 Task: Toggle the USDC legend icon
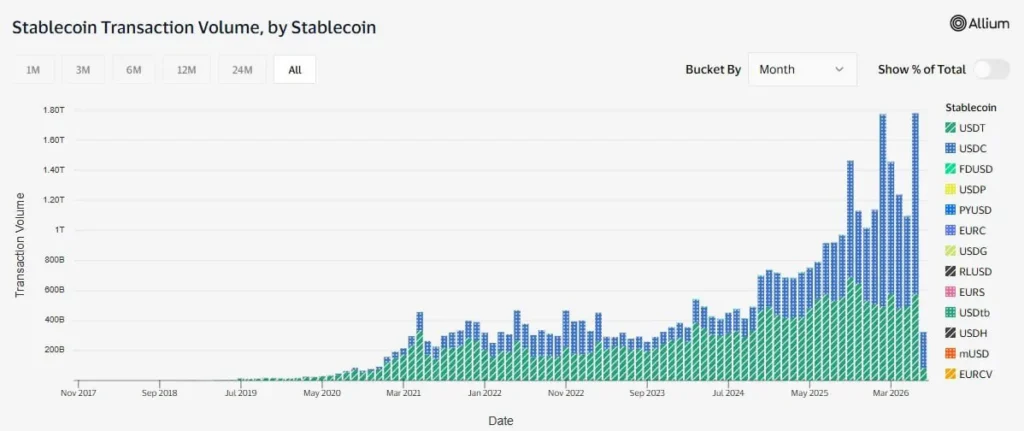(950, 148)
